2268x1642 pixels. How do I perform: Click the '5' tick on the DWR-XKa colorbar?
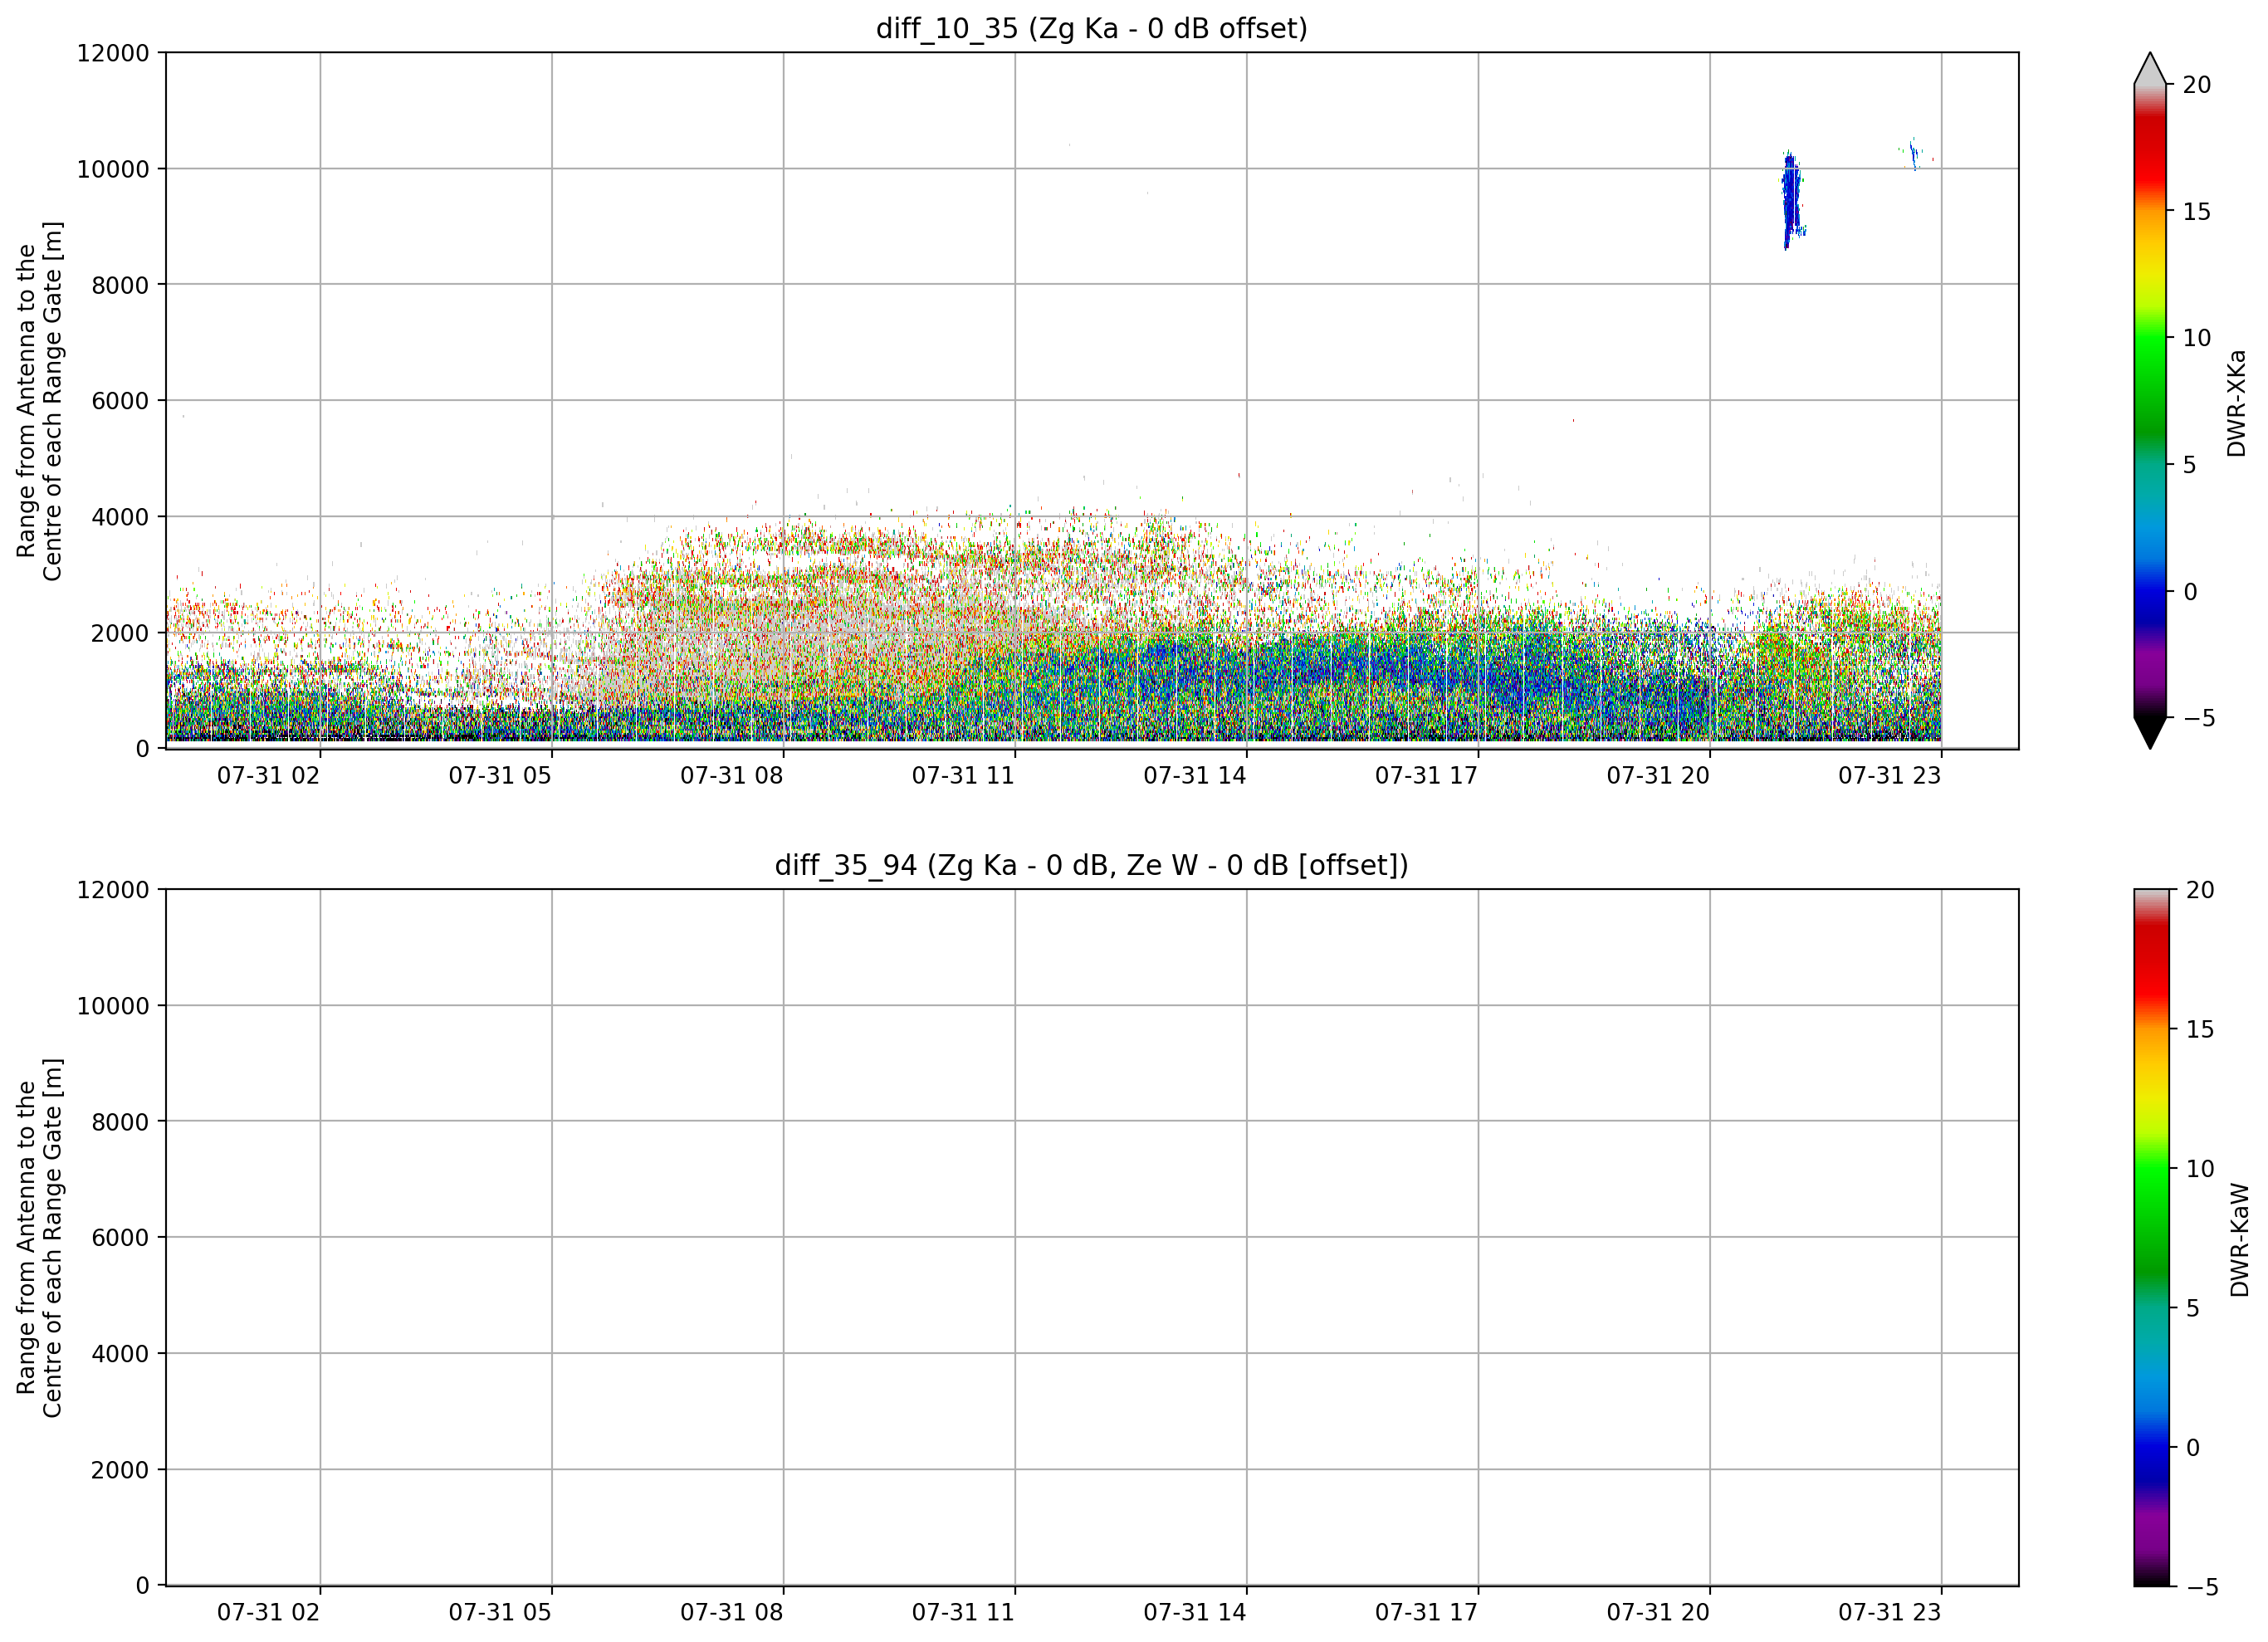2190,465
